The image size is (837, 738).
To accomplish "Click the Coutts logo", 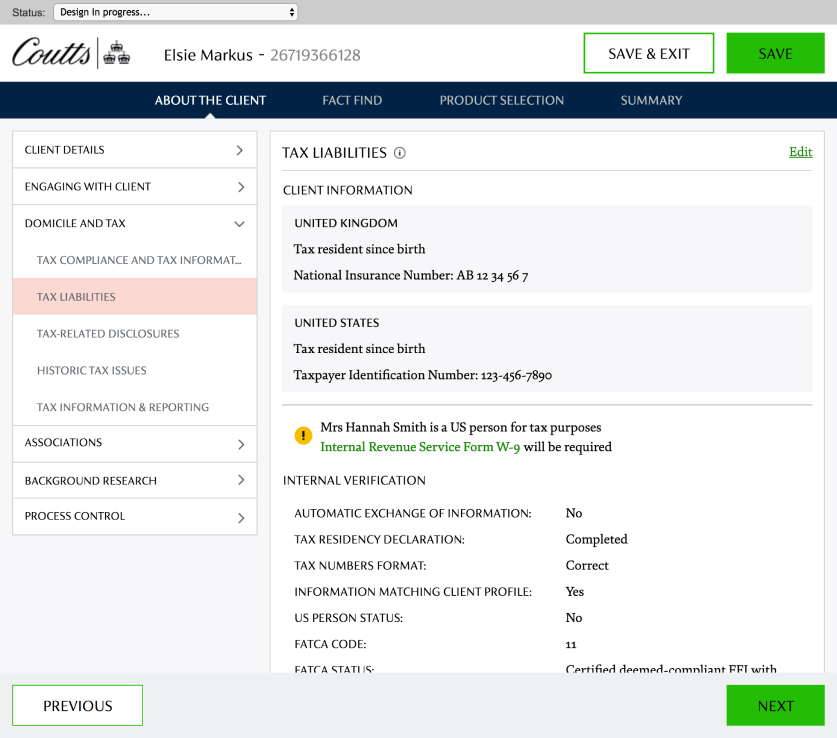I will [71, 53].
